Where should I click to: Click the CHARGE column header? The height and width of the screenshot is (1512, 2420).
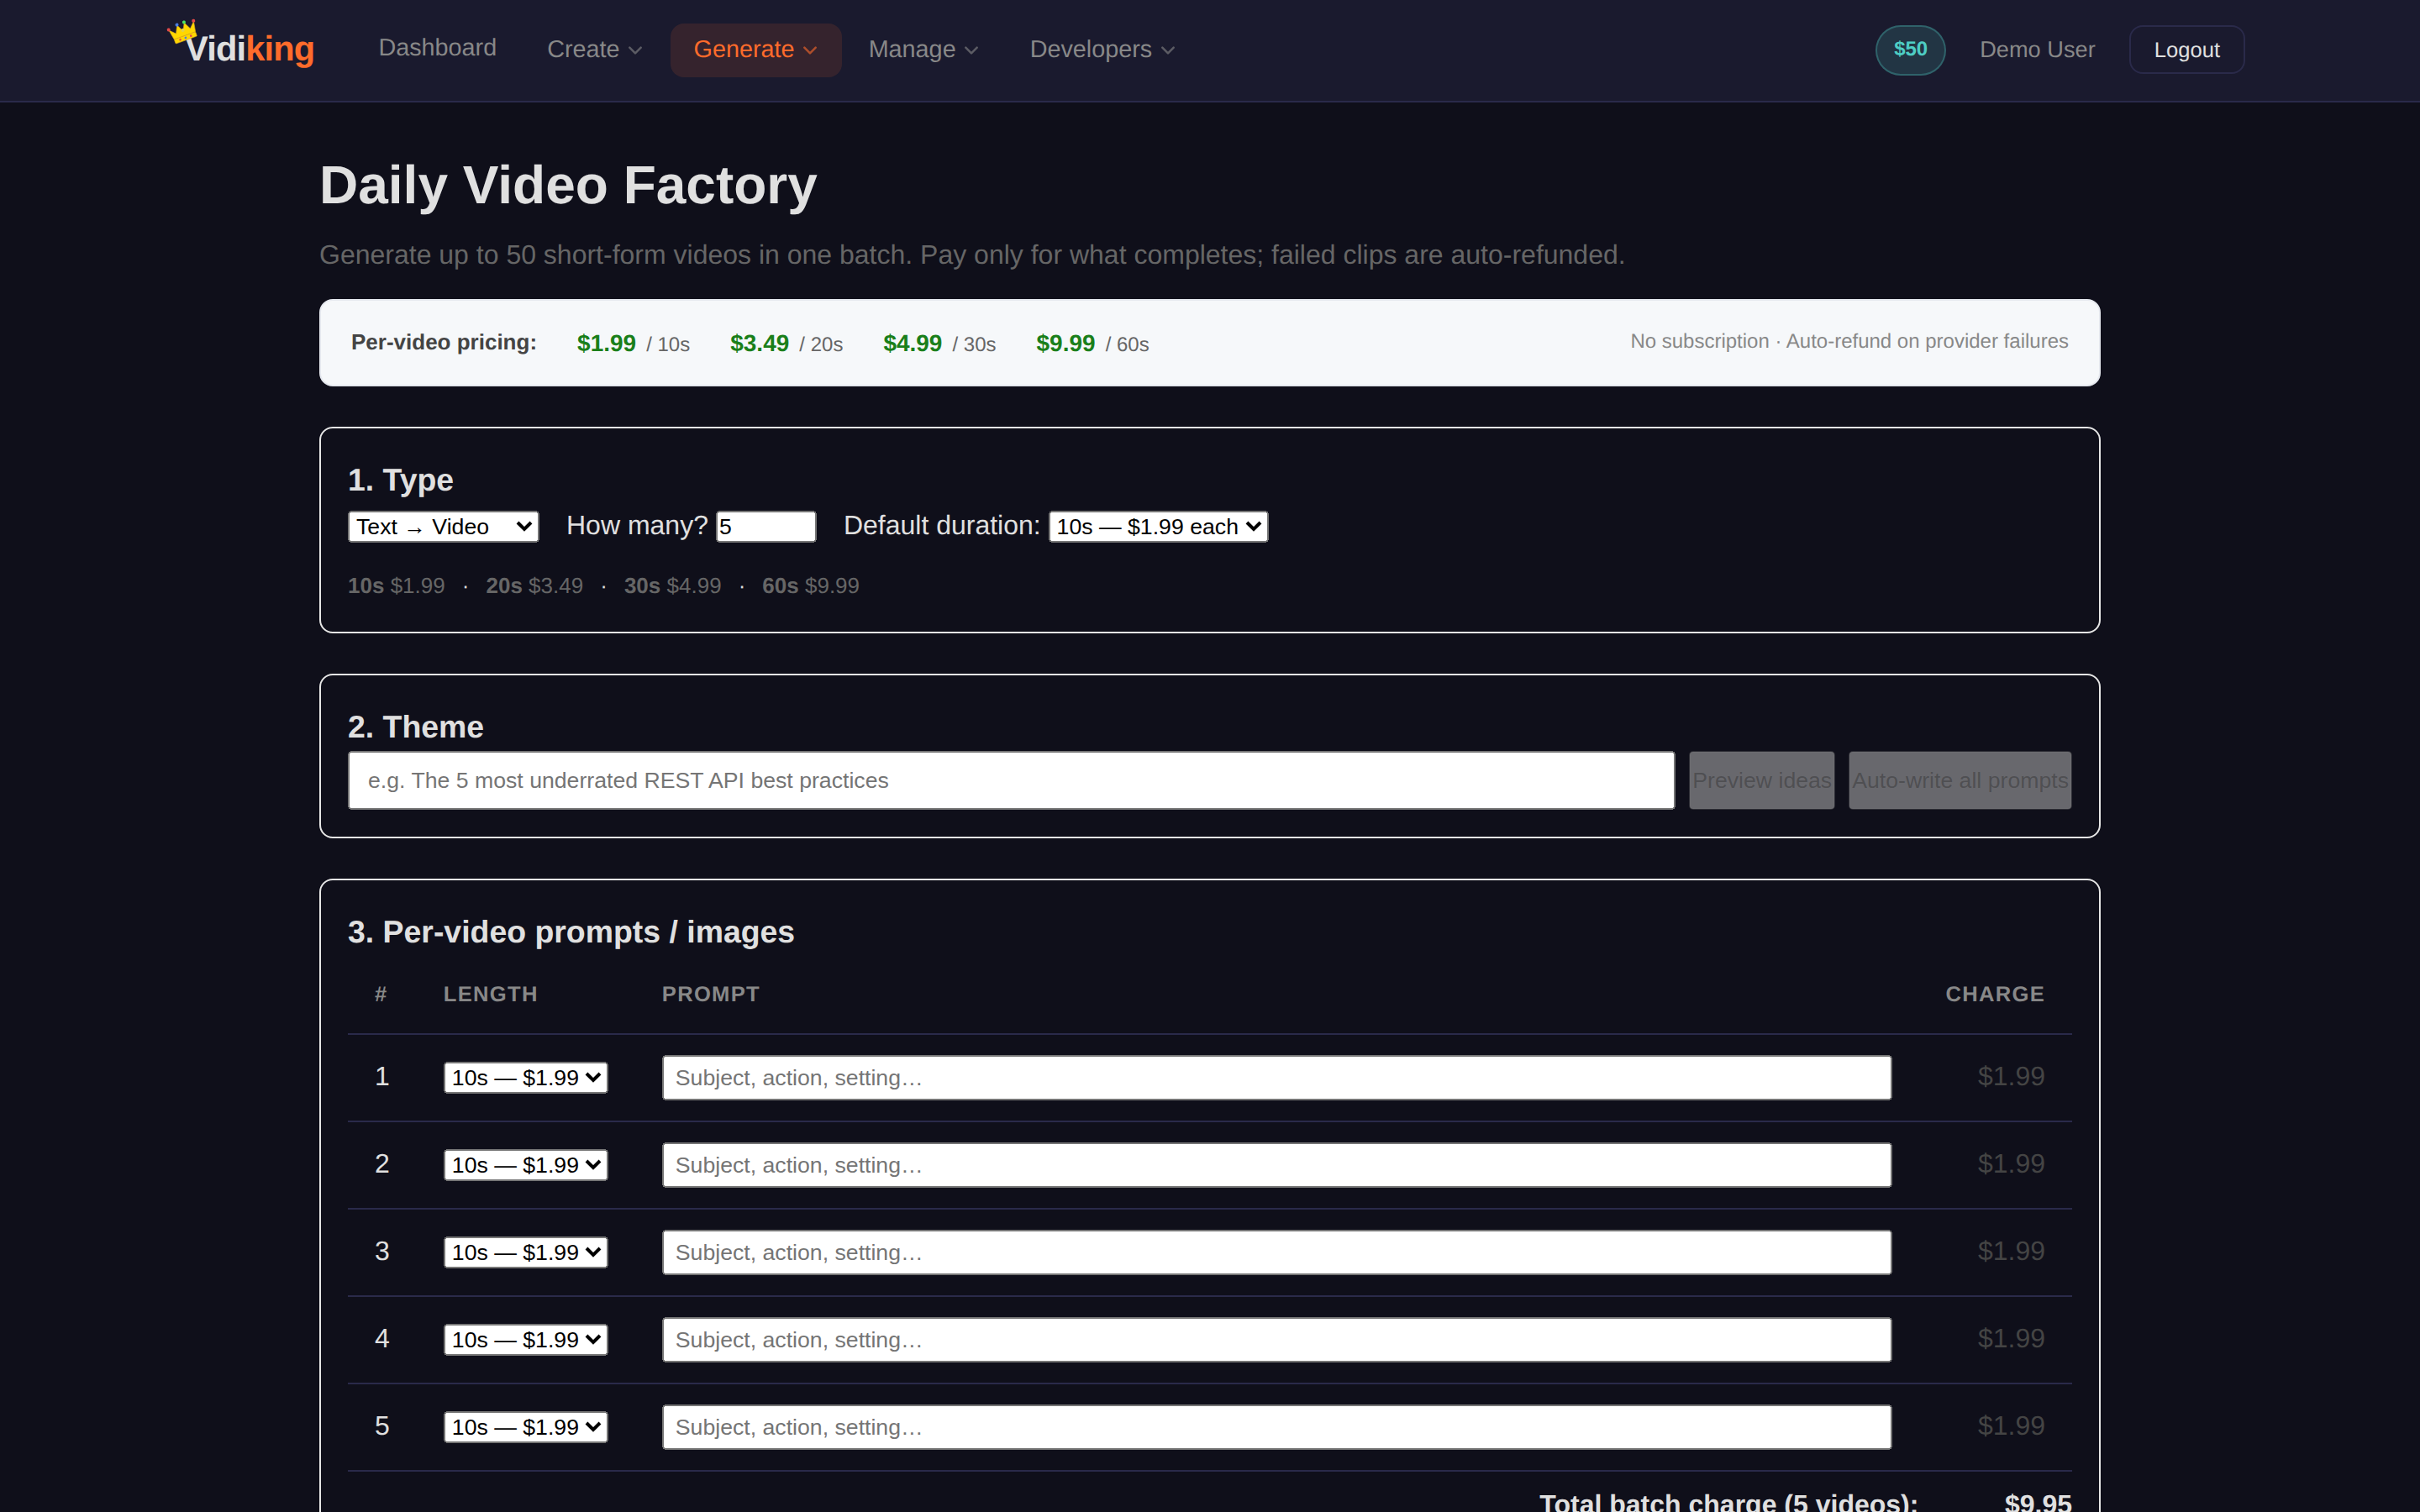(x=1994, y=993)
